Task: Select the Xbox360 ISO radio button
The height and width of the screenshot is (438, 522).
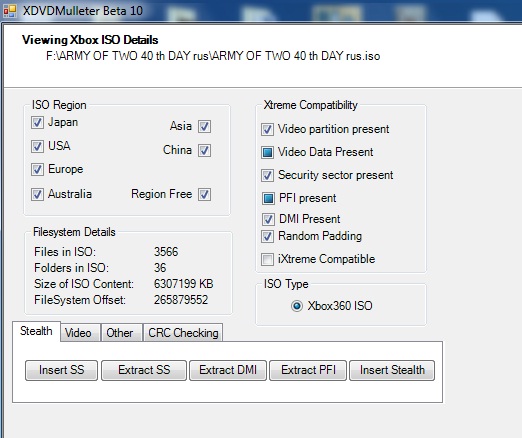Action: pyautogui.click(x=297, y=306)
